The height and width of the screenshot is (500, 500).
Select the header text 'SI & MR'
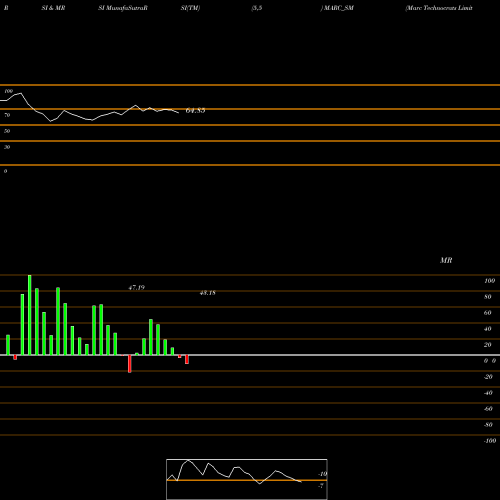coord(53,8)
